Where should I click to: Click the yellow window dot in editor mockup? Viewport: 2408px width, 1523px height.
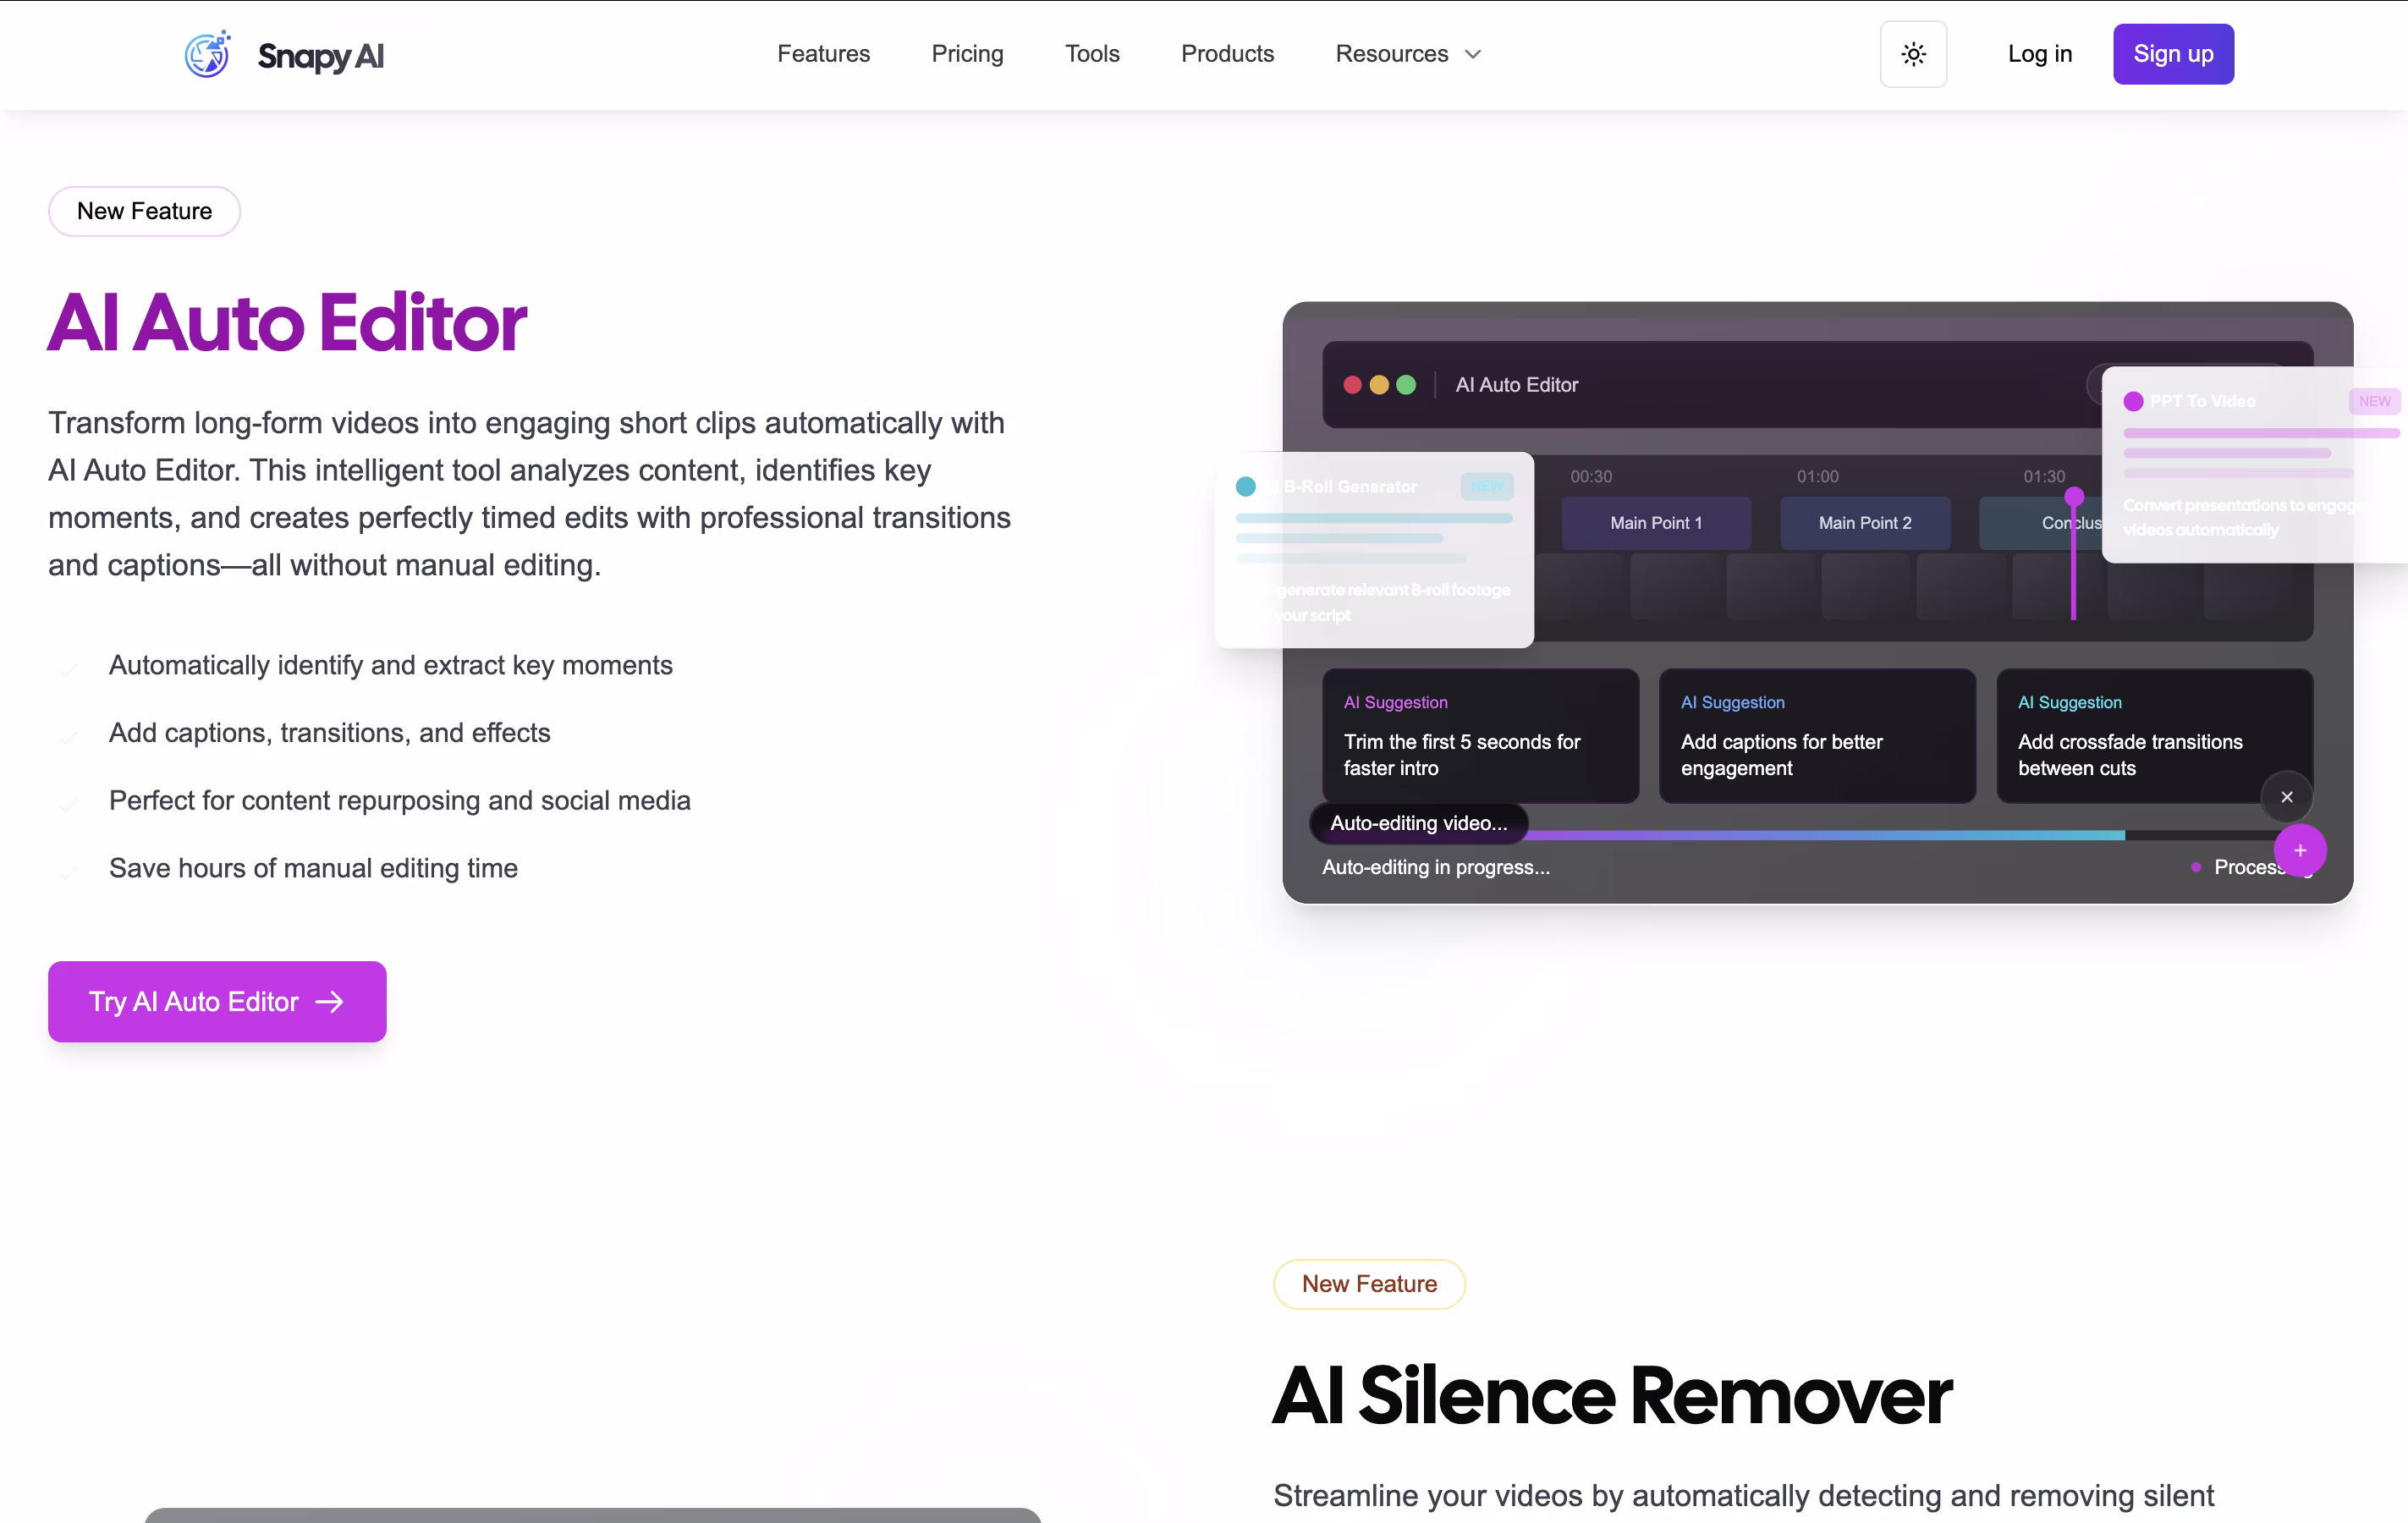[1378, 385]
